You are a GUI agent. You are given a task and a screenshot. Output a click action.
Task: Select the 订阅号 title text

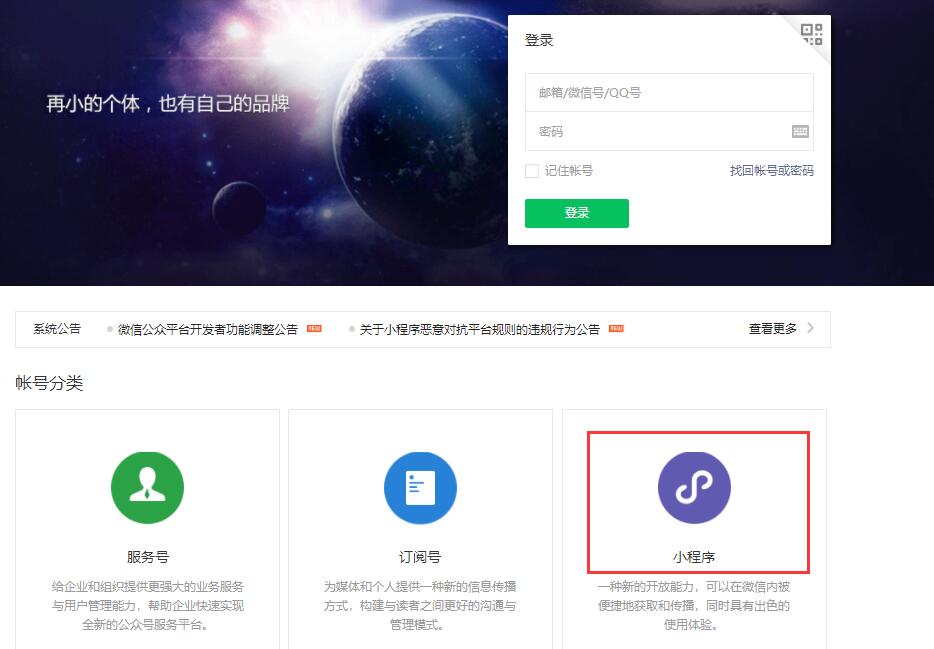(420, 557)
